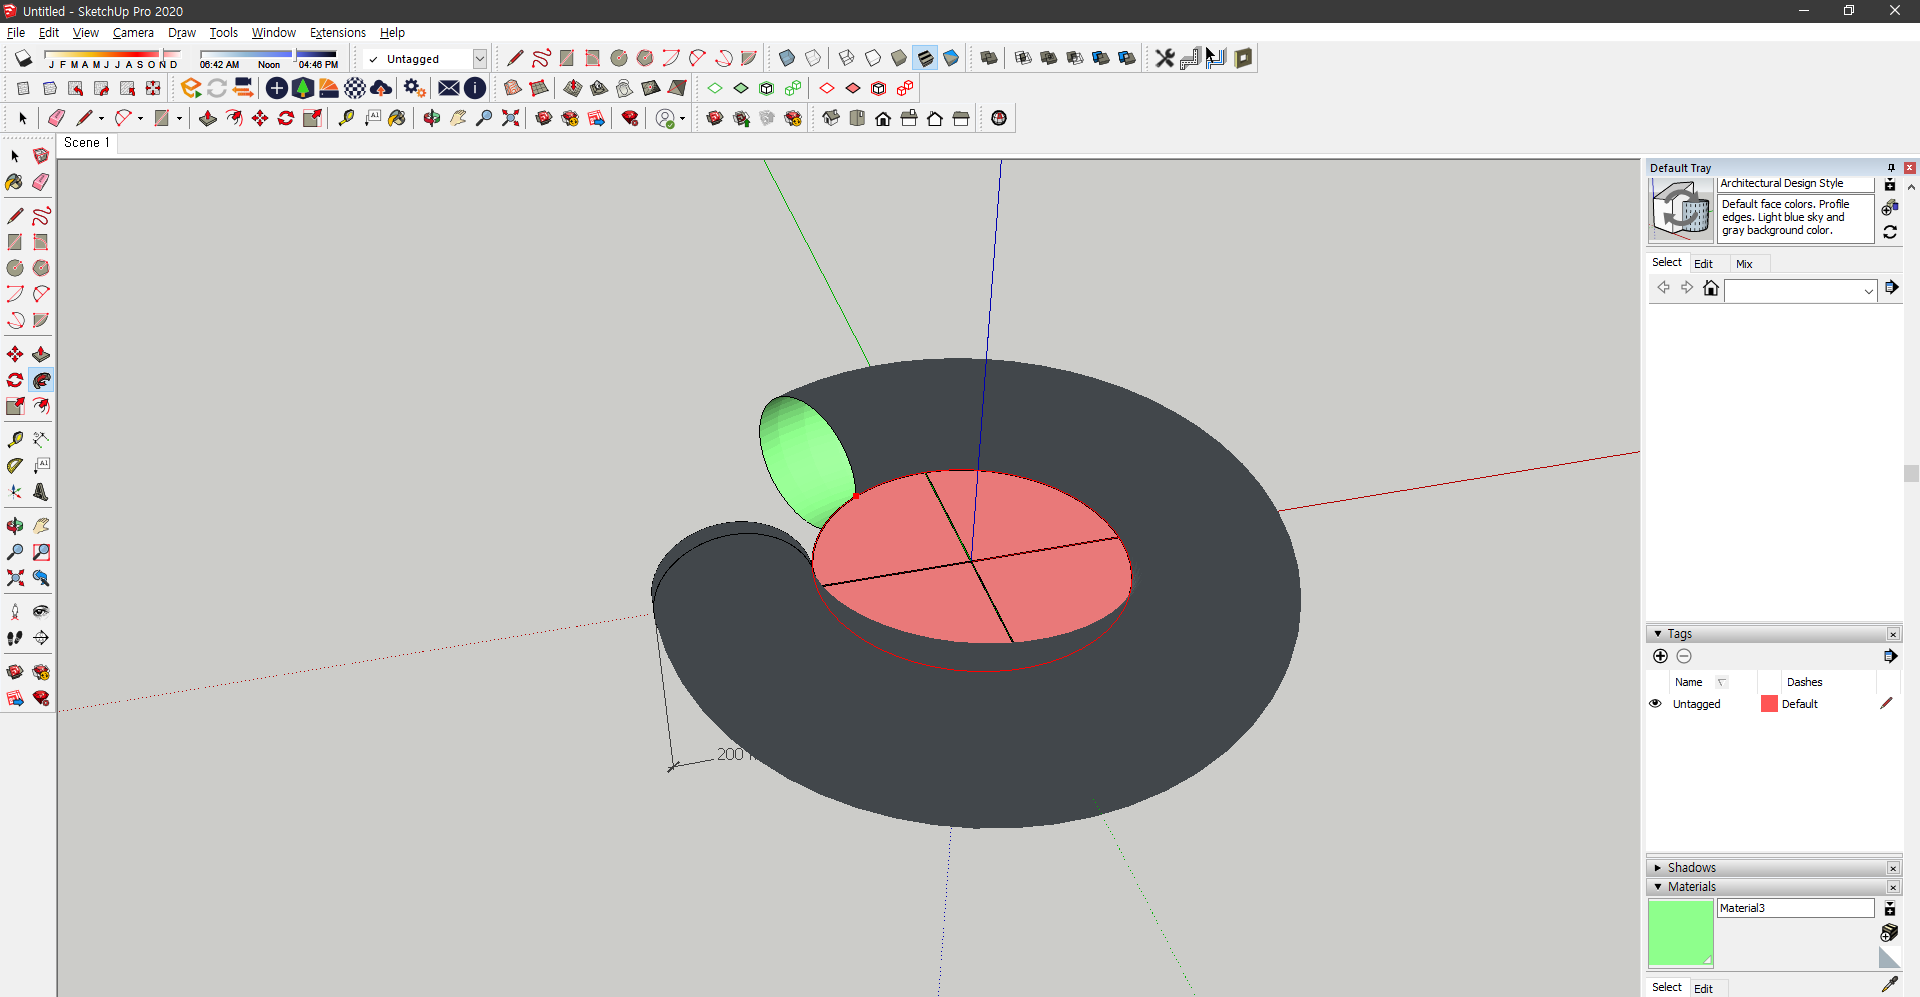Switch to the Scene 1 tab
The image size is (1920, 997).
click(87, 143)
